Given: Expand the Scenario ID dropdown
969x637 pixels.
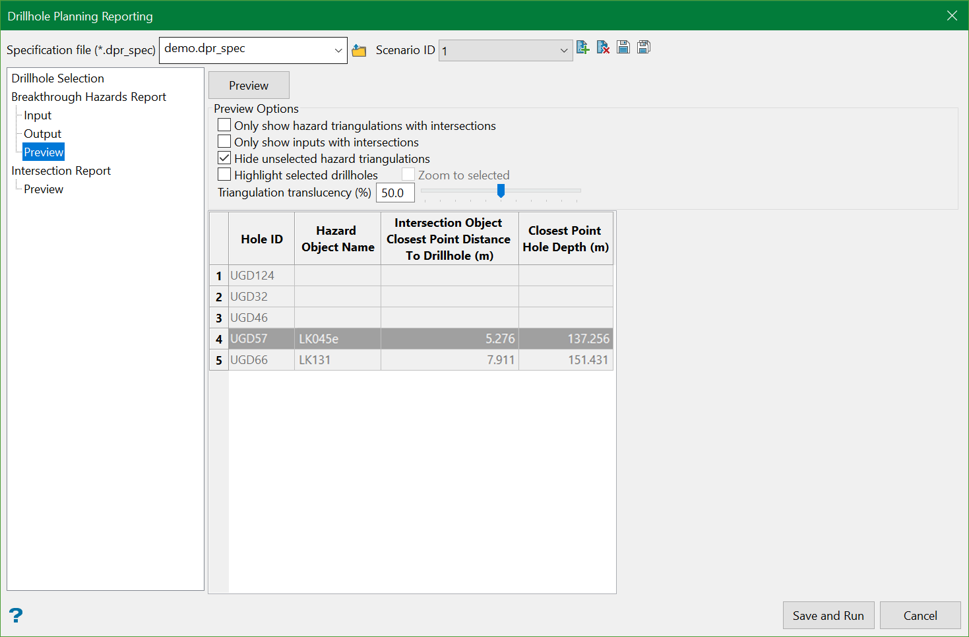Looking at the screenshot, I should point(563,50).
